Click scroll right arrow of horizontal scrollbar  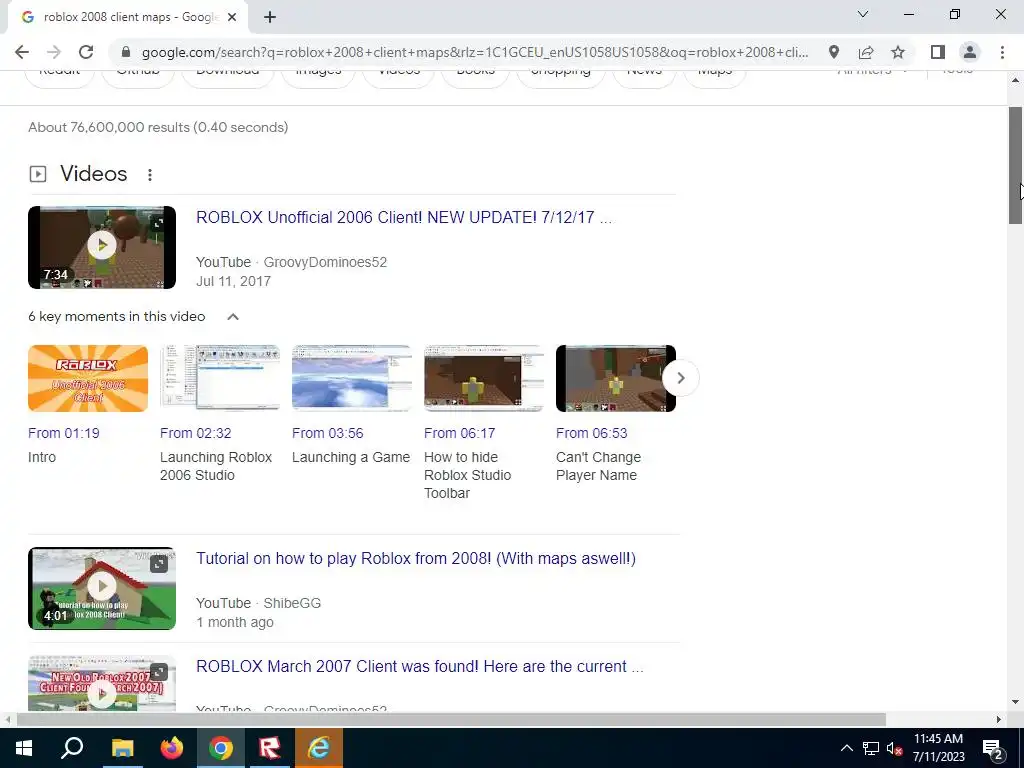tap(999, 720)
